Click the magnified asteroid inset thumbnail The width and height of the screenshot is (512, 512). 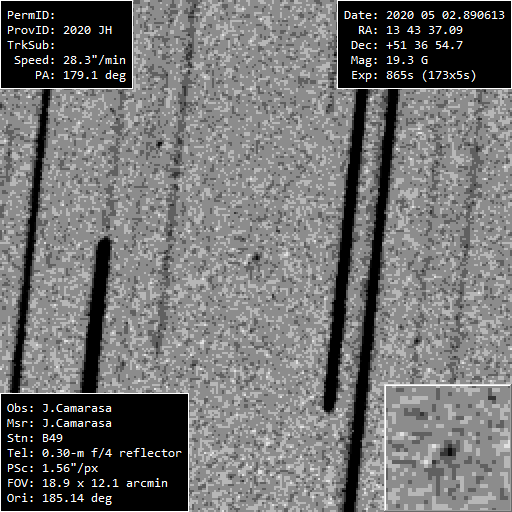tap(448, 448)
